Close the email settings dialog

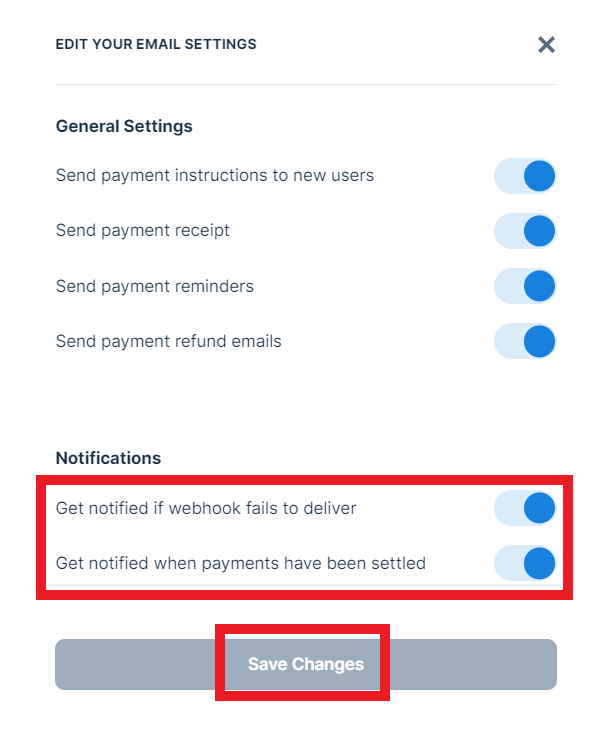pos(546,44)
